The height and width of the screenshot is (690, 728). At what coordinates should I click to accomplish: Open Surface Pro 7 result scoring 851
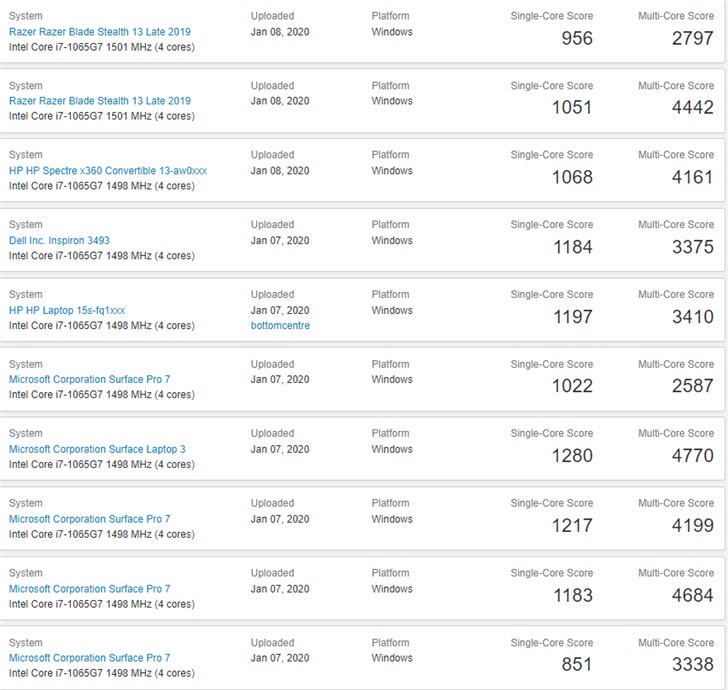tap(89, 658)
